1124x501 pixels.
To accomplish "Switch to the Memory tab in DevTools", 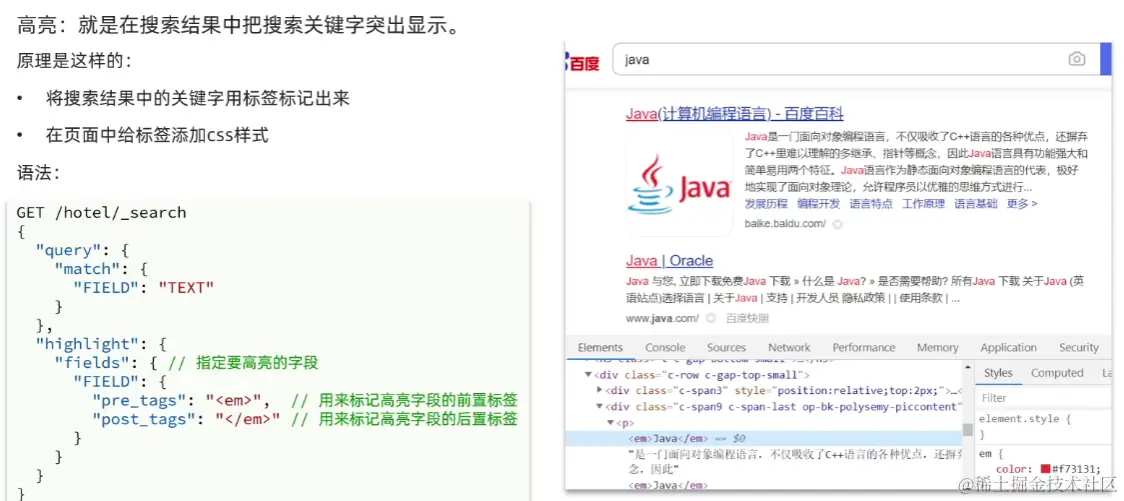I will coord(937,347).
